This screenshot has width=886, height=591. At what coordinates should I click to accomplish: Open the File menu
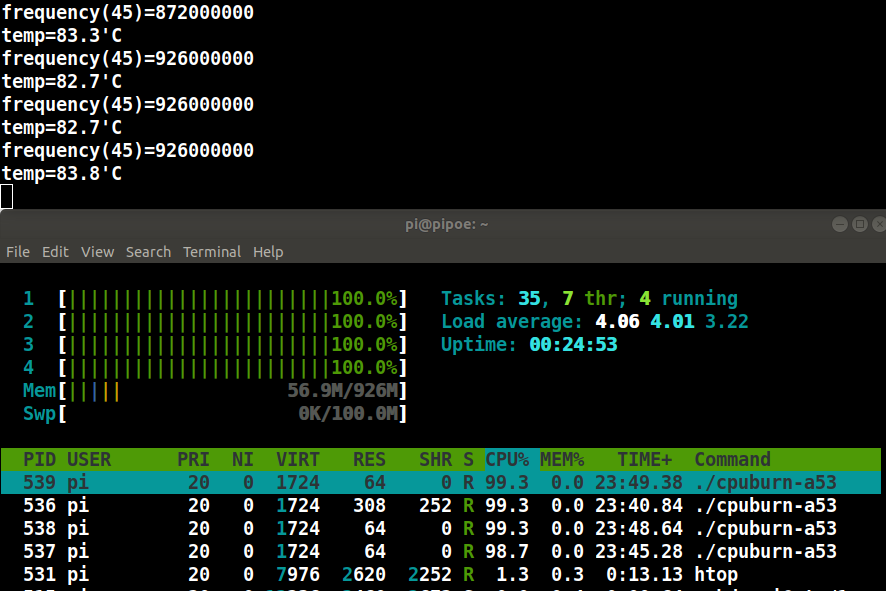17,252
